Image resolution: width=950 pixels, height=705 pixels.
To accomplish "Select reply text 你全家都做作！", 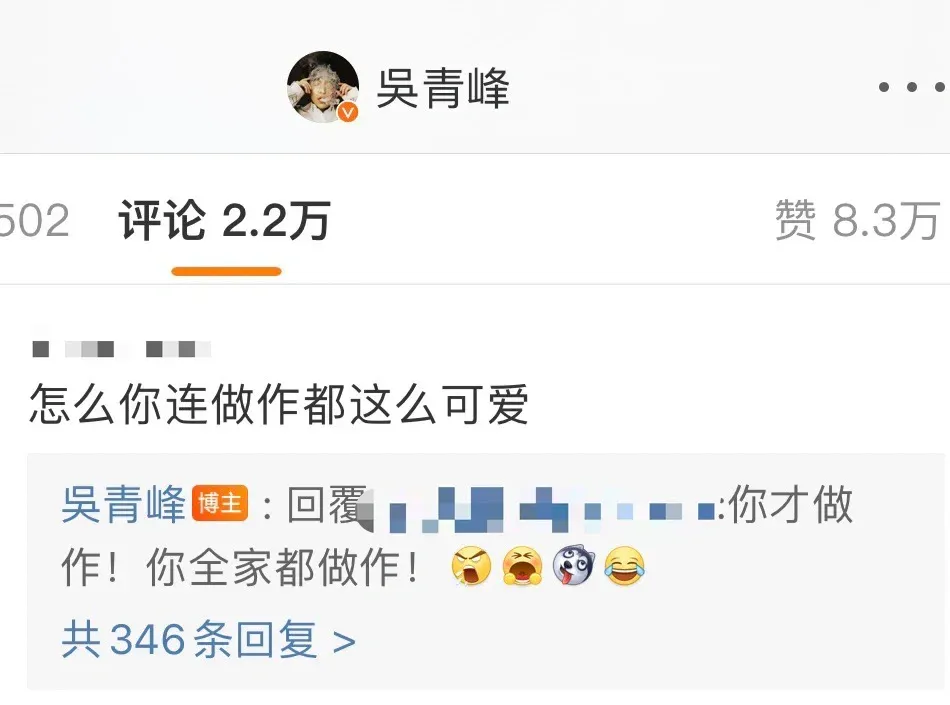I will pos(284,567).
